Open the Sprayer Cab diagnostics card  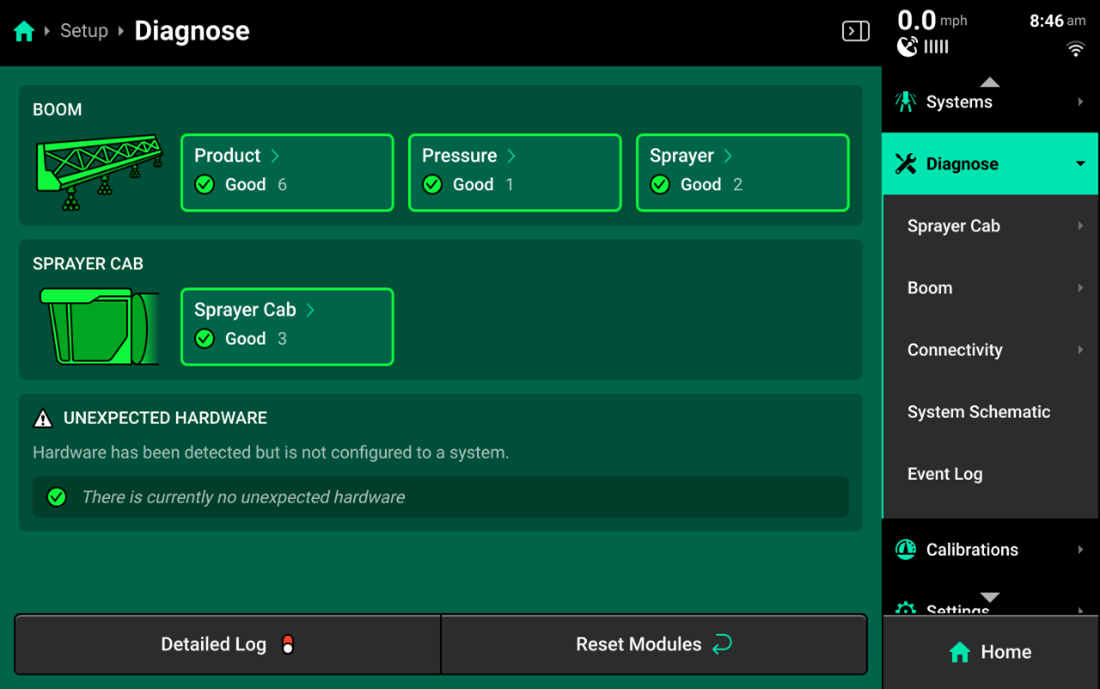287,327
